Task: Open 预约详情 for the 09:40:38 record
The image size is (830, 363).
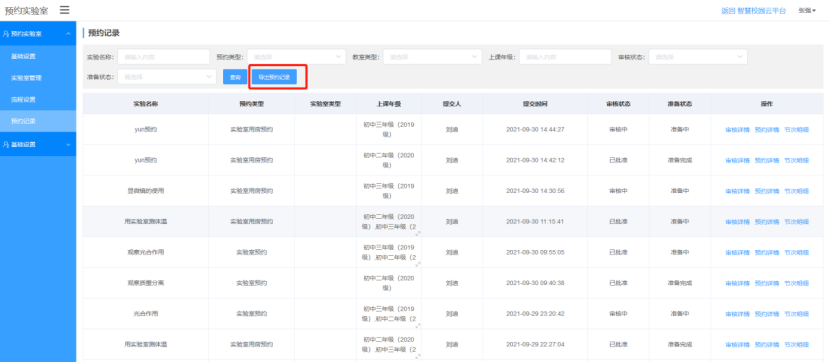Action: 766,283
